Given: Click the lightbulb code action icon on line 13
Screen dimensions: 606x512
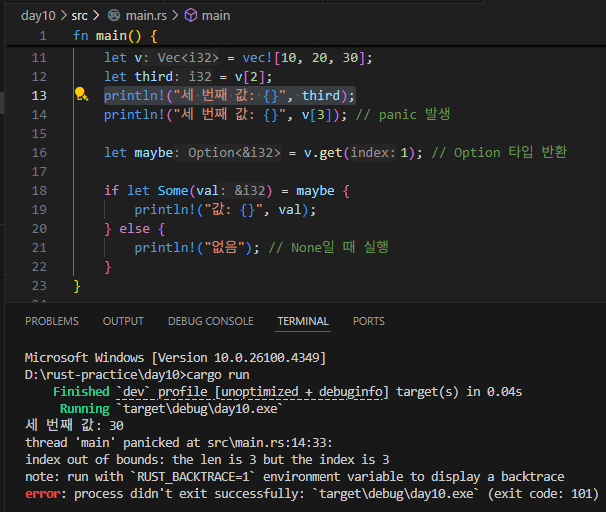Looking at the screenshot, I should [x=81, y=94].
